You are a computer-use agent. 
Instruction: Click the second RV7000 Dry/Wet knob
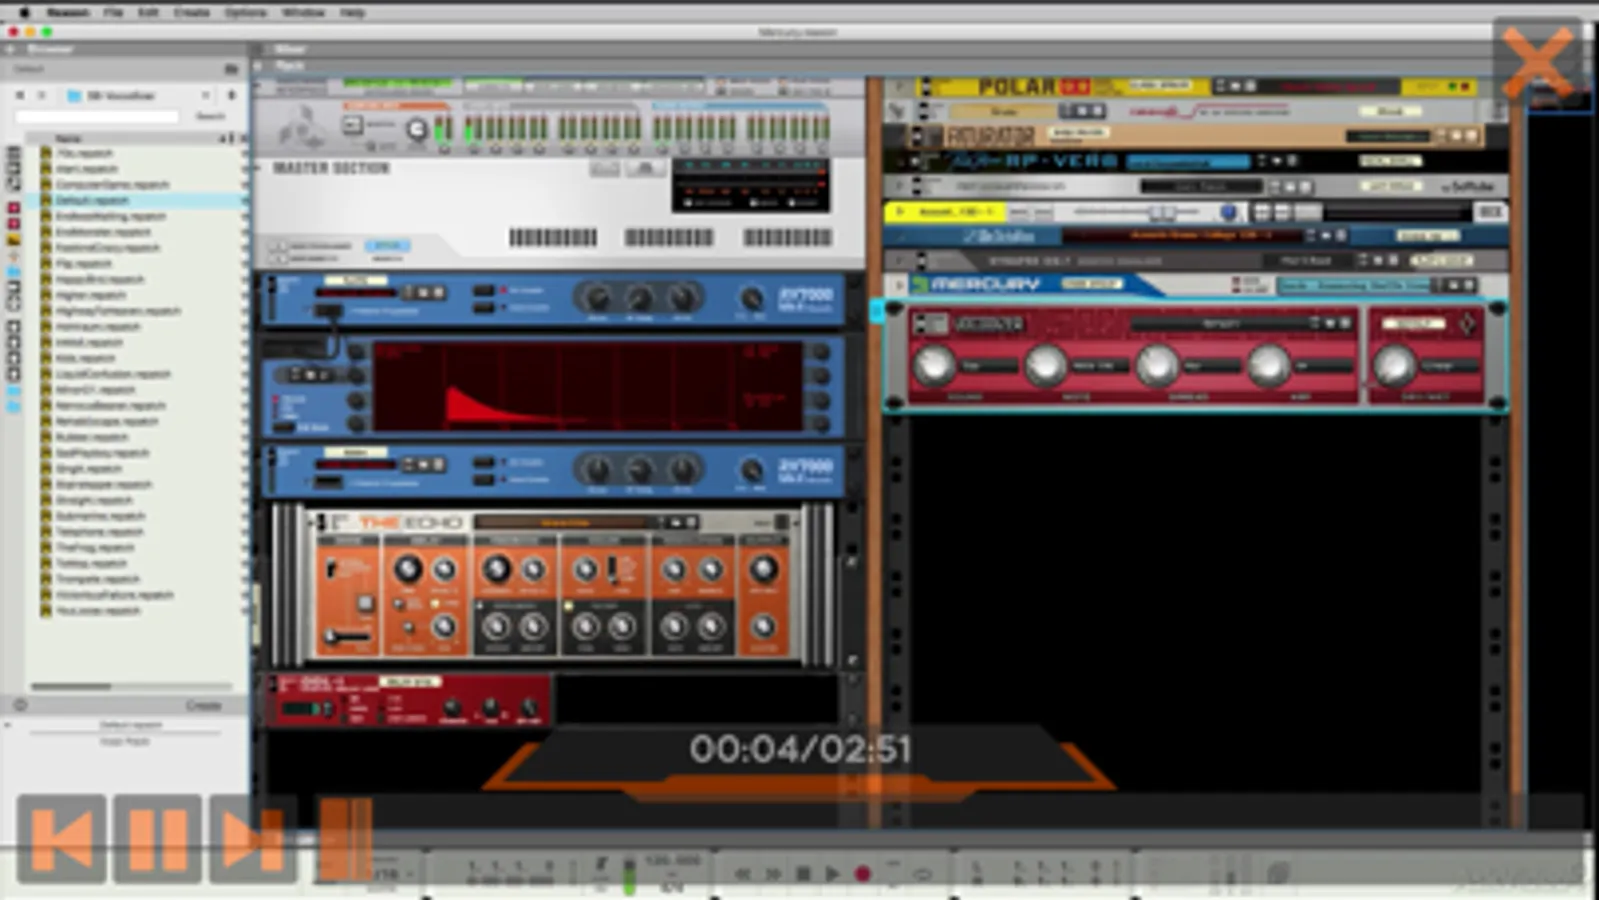pos(751,470)
